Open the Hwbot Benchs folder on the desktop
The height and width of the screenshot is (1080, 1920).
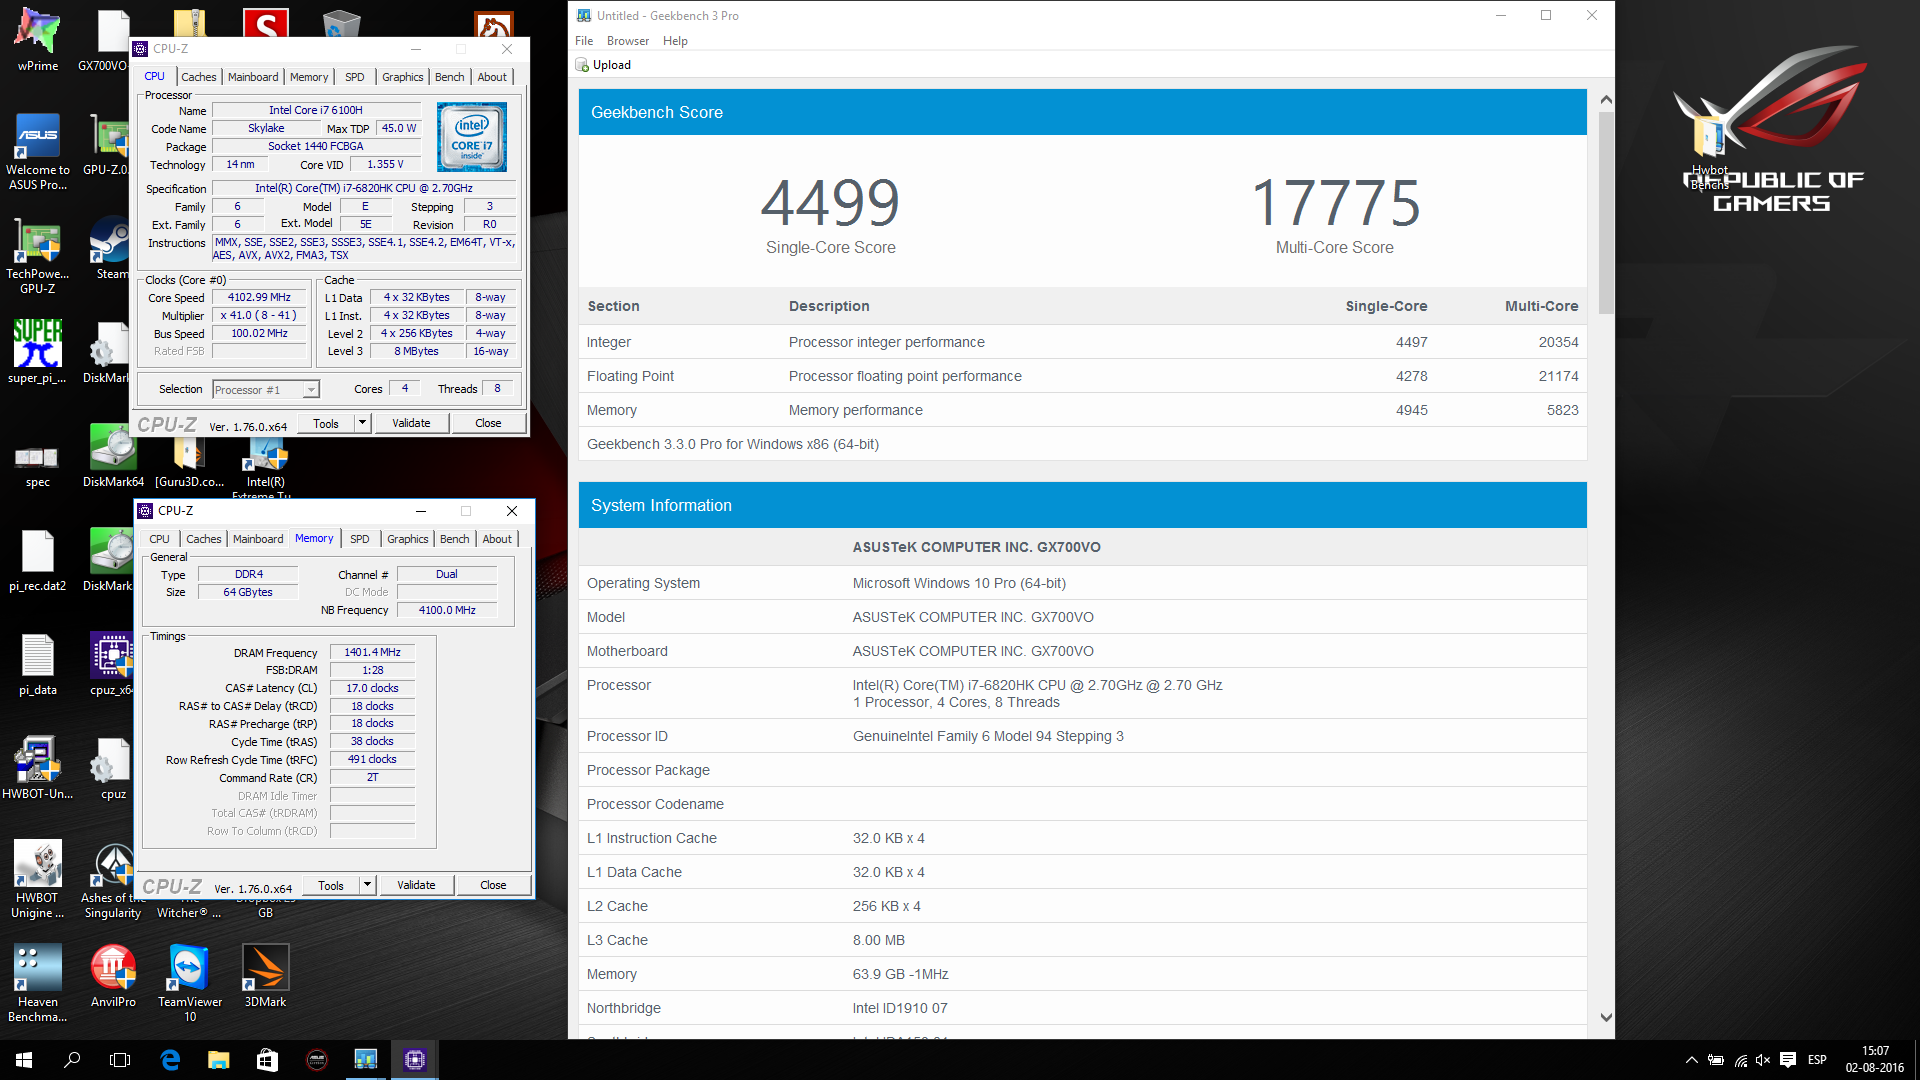point(1709,150)
